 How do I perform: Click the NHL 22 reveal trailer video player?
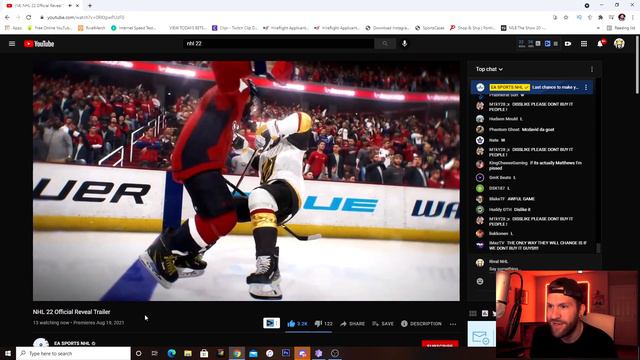pos(246,181)
